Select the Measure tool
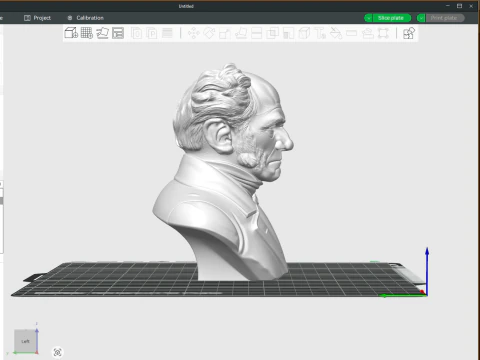Screen dimensions: 480x360 coord(351,33)
